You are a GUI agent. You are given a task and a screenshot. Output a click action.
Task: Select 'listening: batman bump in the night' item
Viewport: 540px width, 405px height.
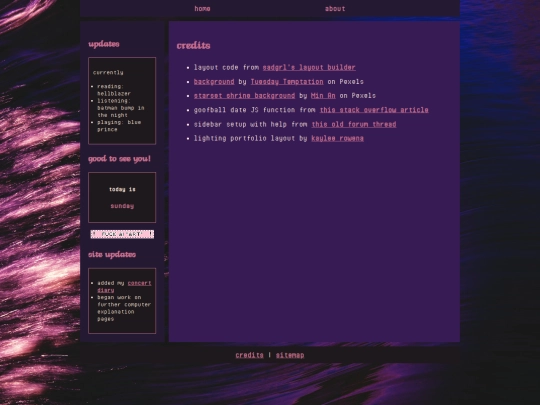coord(121,108)
